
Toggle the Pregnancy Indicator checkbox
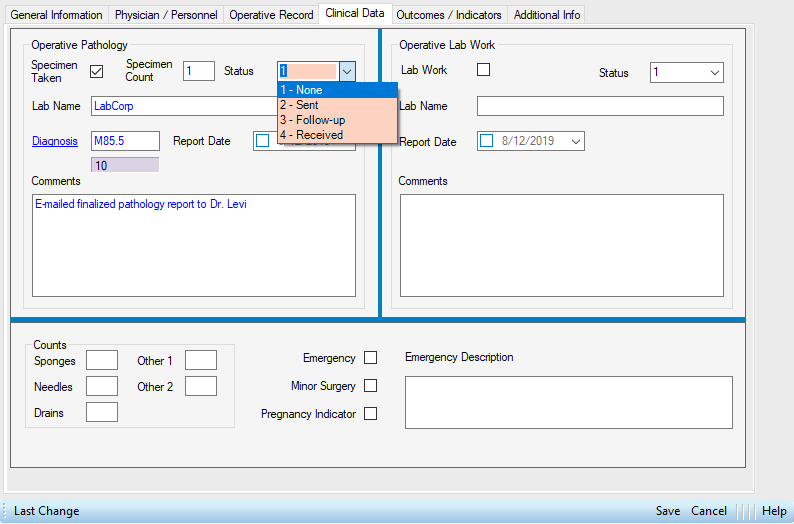coord(371,414)
